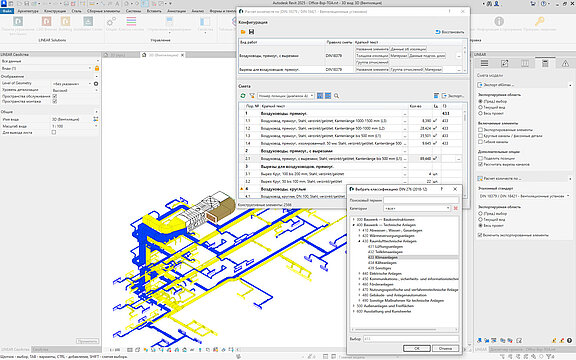Uncheck Рассчитать вырезы каналов checkbox

tap(480, 165)
